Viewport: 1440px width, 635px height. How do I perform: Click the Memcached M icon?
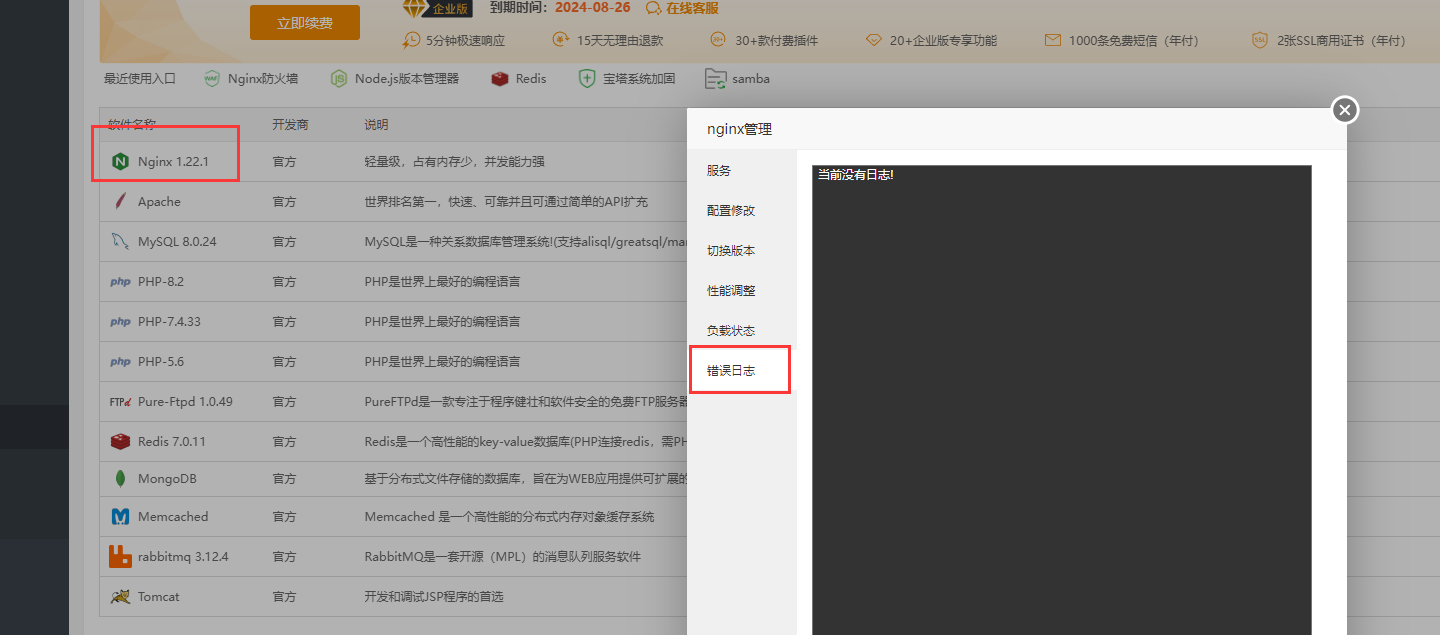120,517
